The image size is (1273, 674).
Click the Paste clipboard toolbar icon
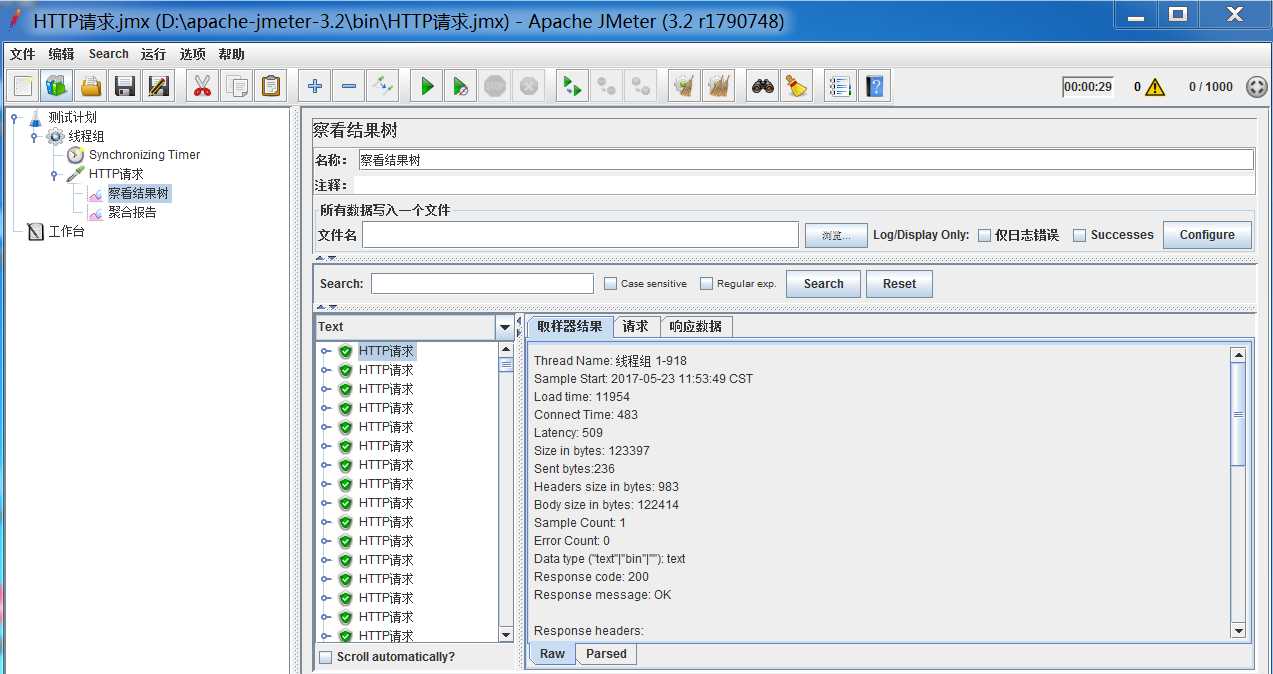point(271,86)
